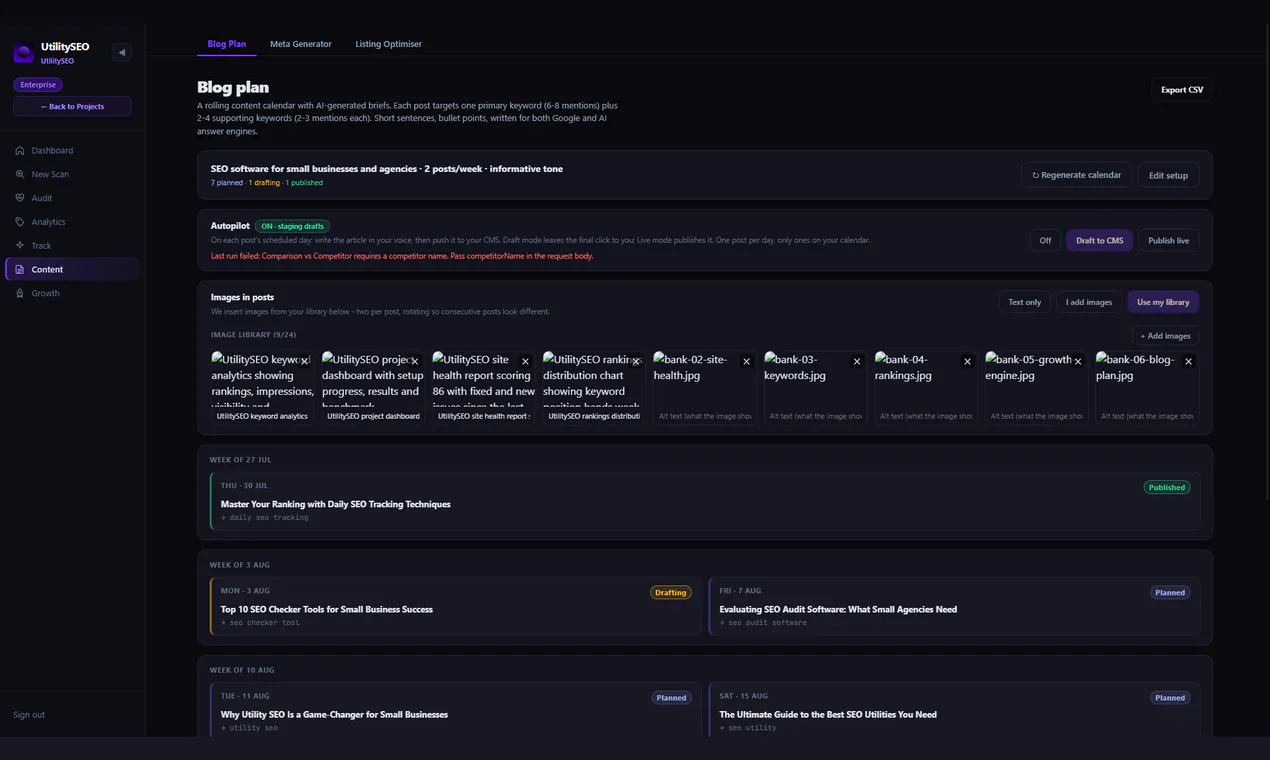Remove bank-06-blog-plan.jpg from the library
The height and width of the screenshot is (760, 1270).
(1188, 361)
